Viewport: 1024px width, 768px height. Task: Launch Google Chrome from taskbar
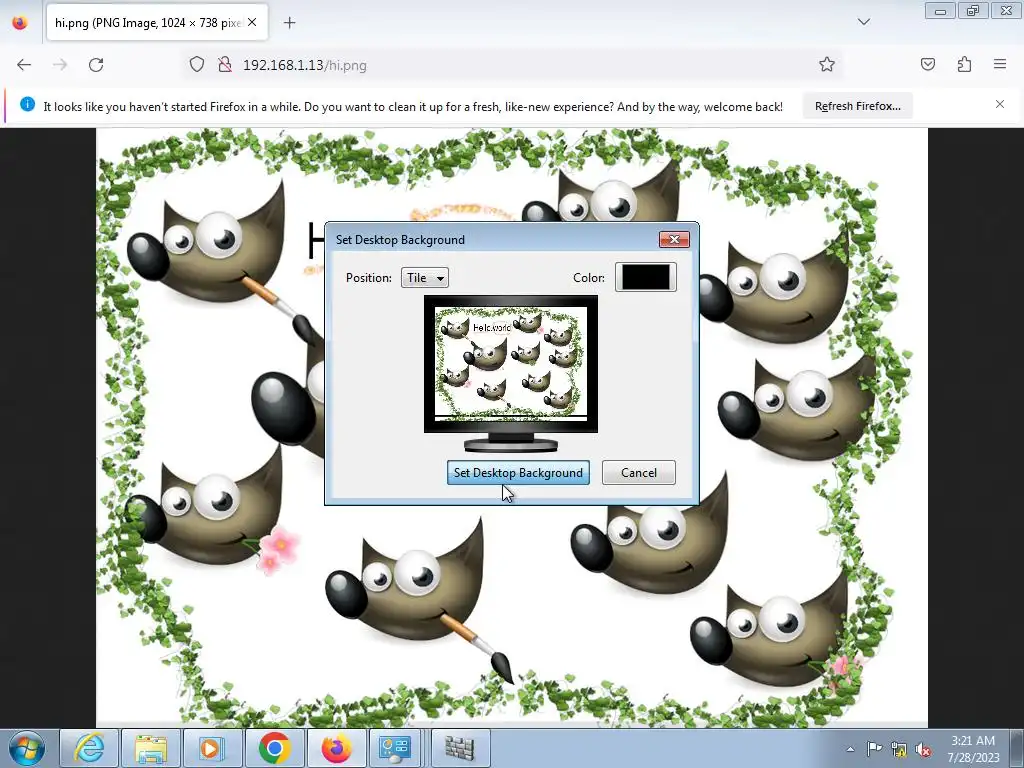[274, 748]
